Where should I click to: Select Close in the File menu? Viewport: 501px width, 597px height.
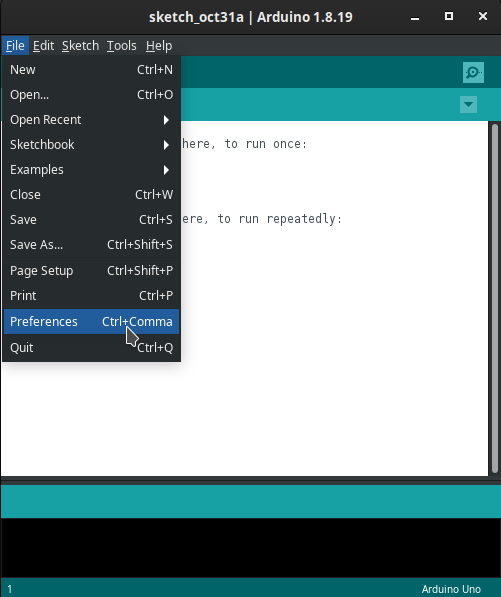[91, 195]
